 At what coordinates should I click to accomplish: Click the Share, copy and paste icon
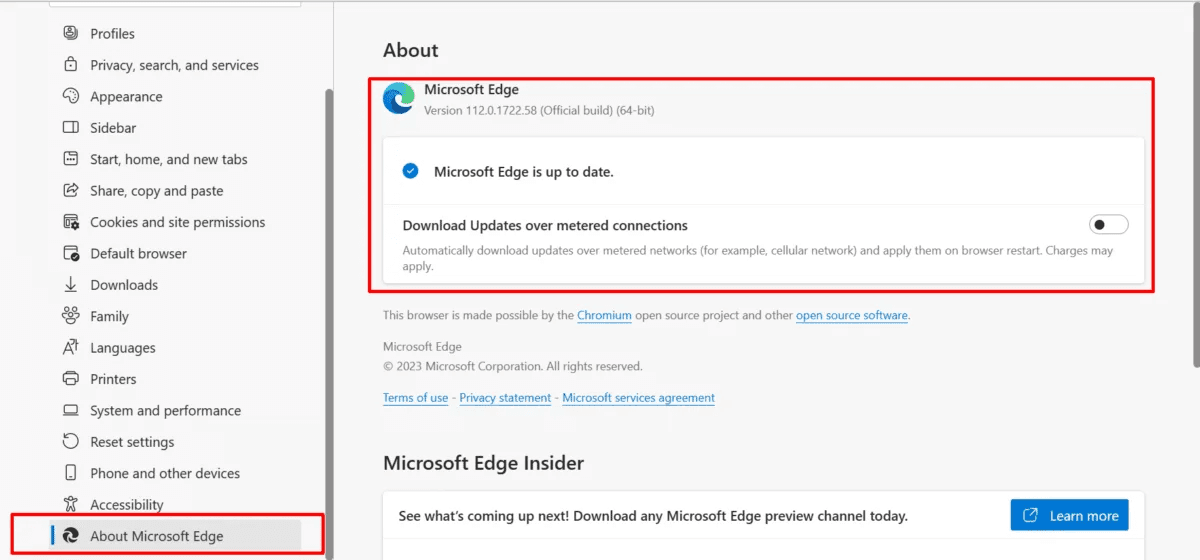click(70, 190)
